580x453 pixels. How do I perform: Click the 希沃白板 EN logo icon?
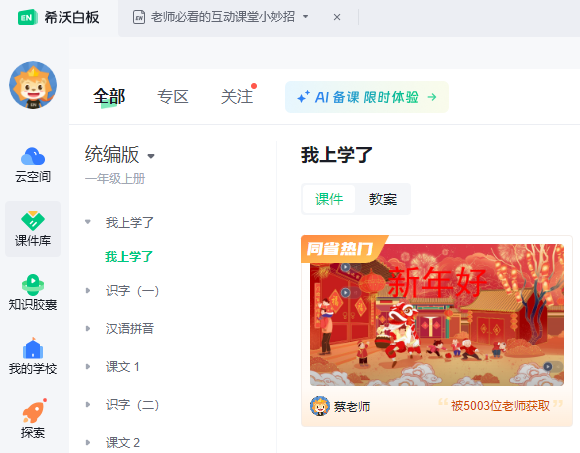[x=28, y=17]
